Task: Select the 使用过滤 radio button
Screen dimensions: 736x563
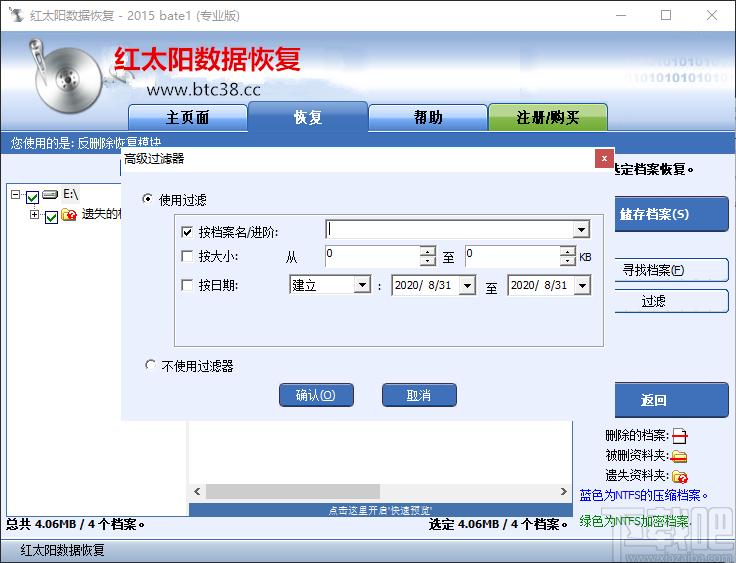Action: pos(147,199)
